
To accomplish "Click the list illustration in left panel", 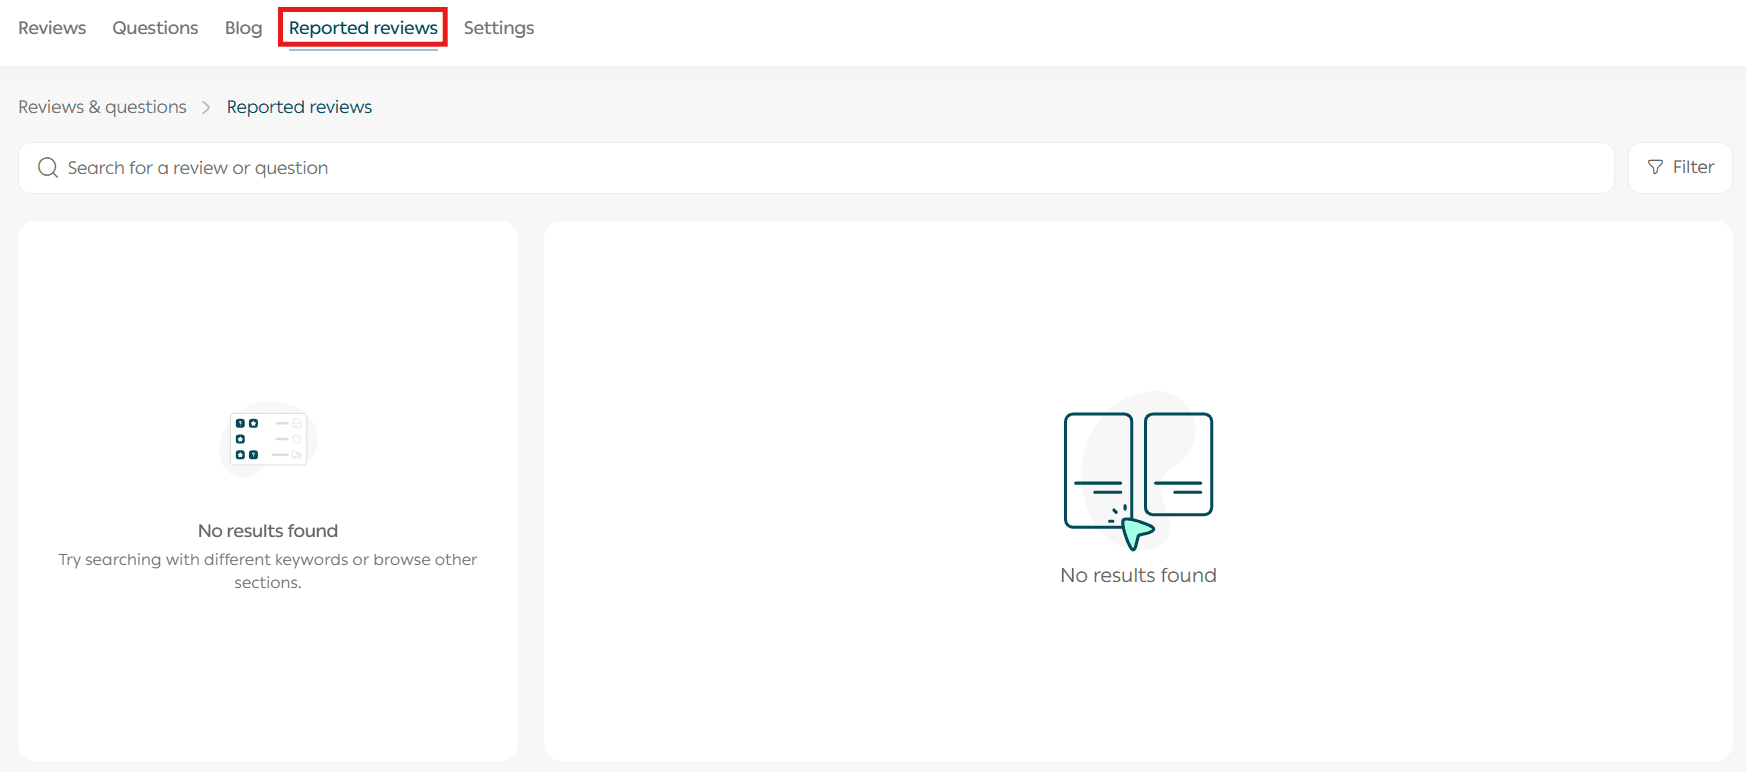I will click(268, 439).
